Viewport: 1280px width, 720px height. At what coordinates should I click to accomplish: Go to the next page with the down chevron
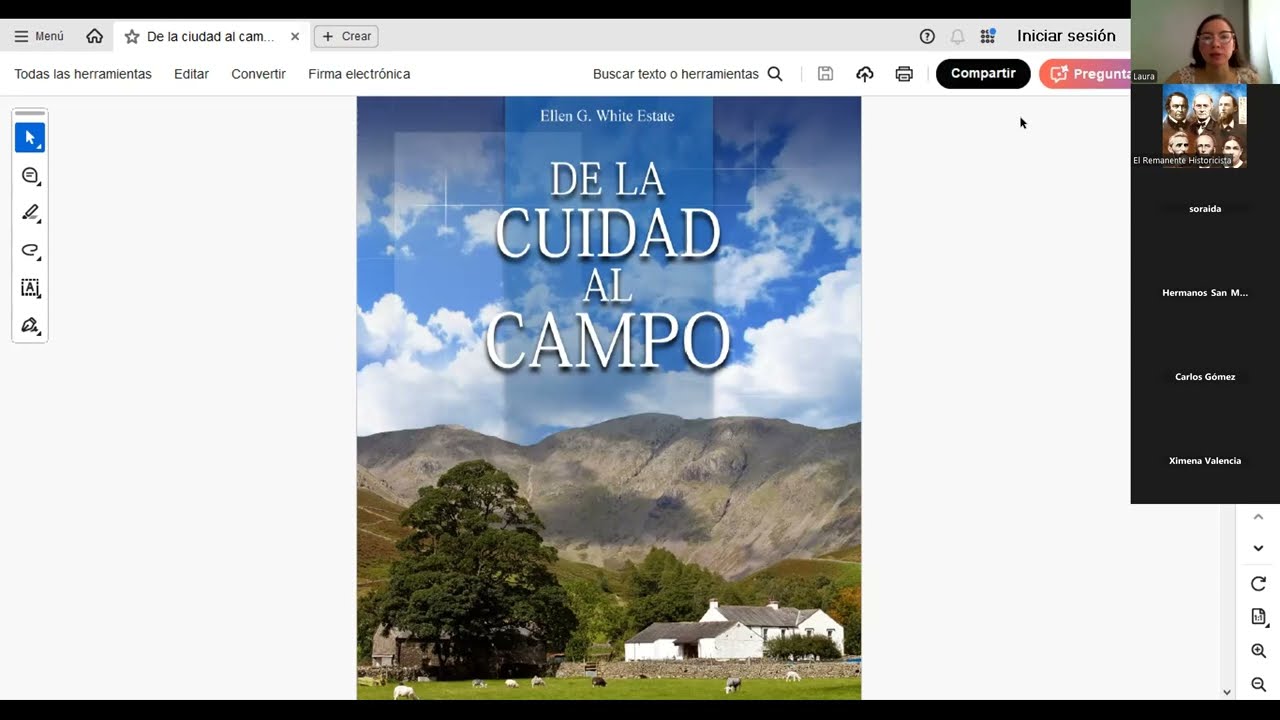click(x=1258, y=548)
